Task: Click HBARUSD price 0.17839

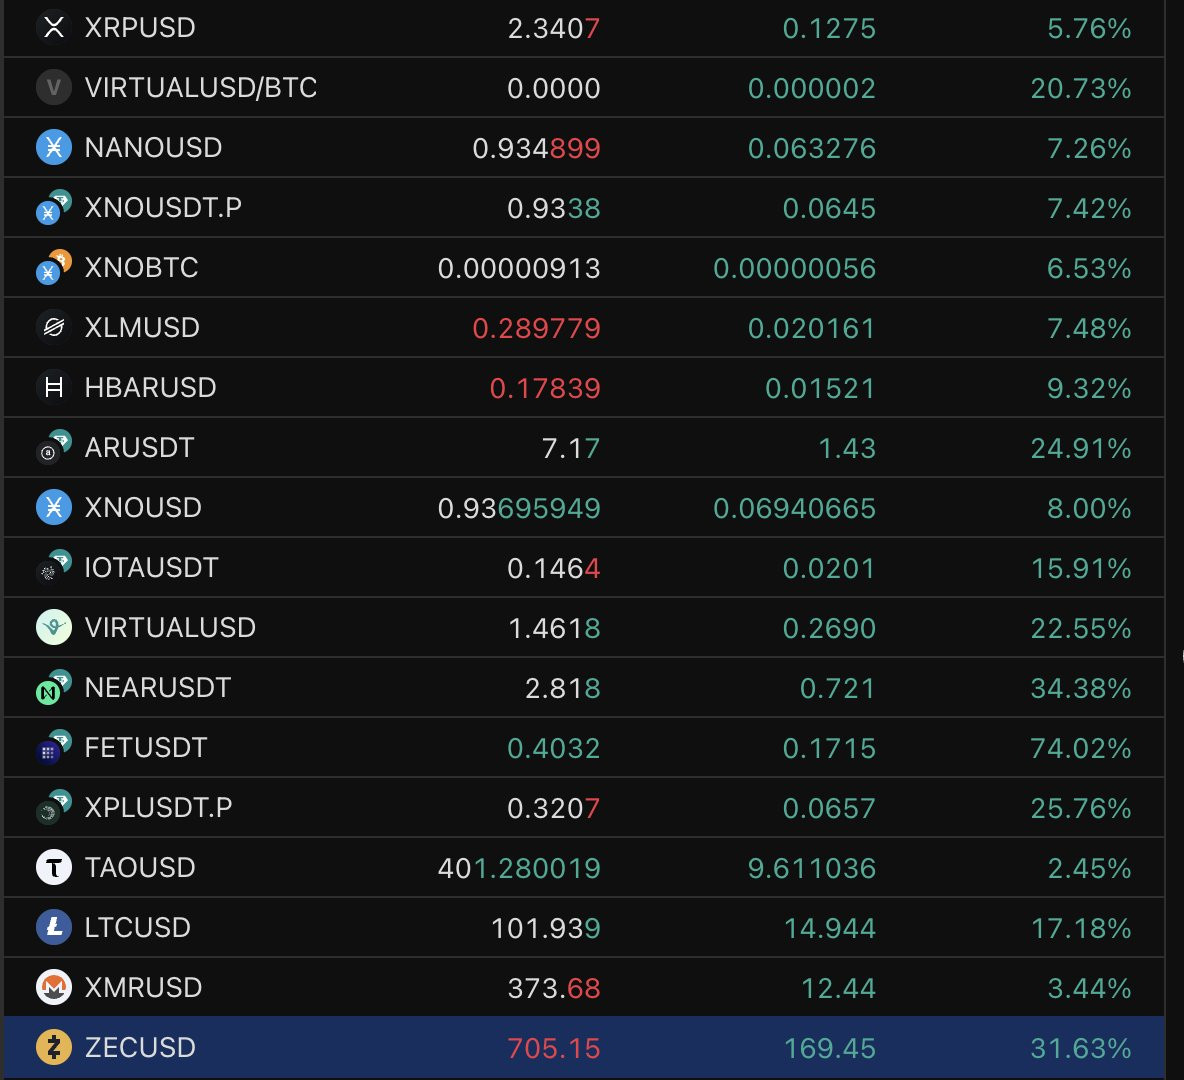Action: [544, 388]
